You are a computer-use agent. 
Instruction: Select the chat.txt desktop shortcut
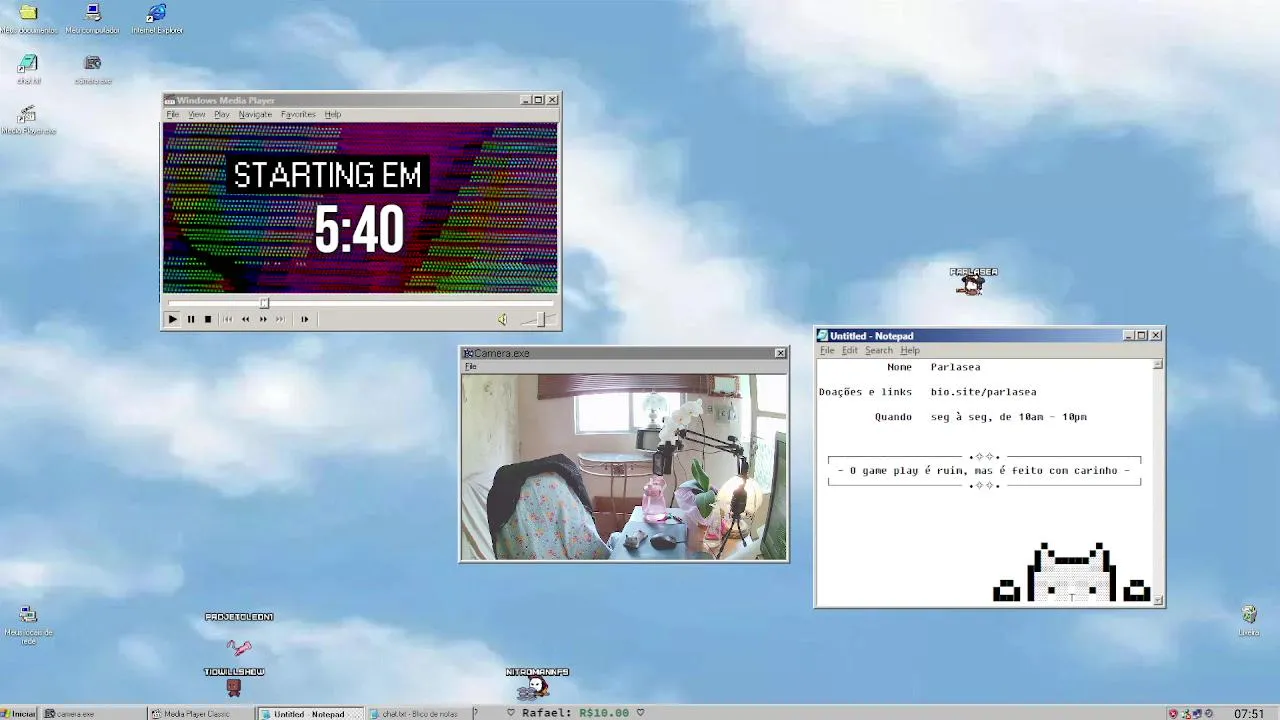[x=28, y=69]
